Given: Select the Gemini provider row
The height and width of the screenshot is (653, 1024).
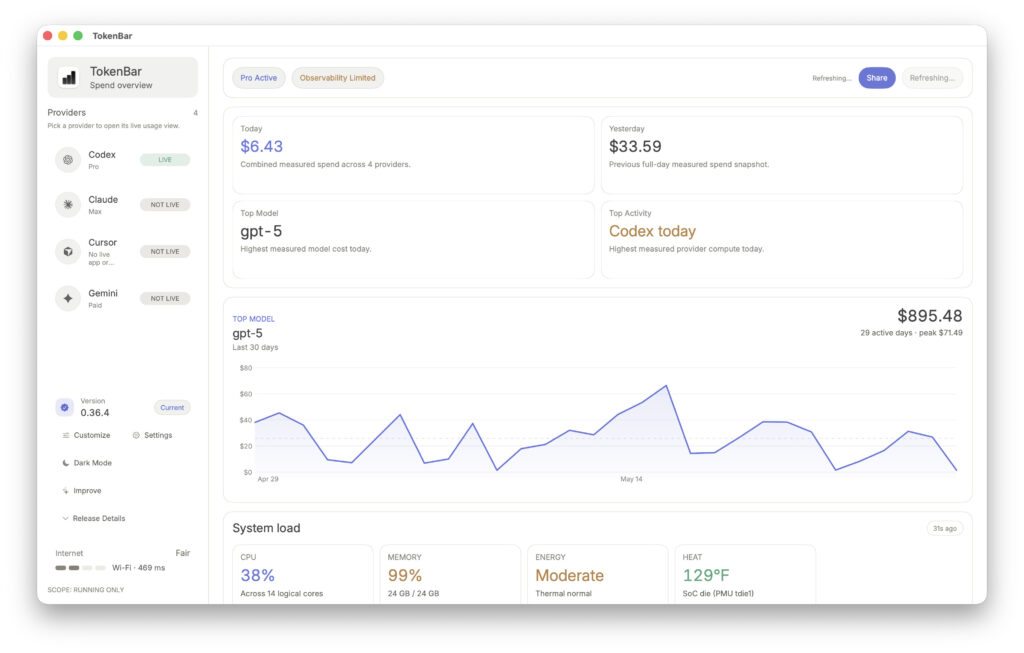Looking at the screenshot, I should (x=123, y=298).
